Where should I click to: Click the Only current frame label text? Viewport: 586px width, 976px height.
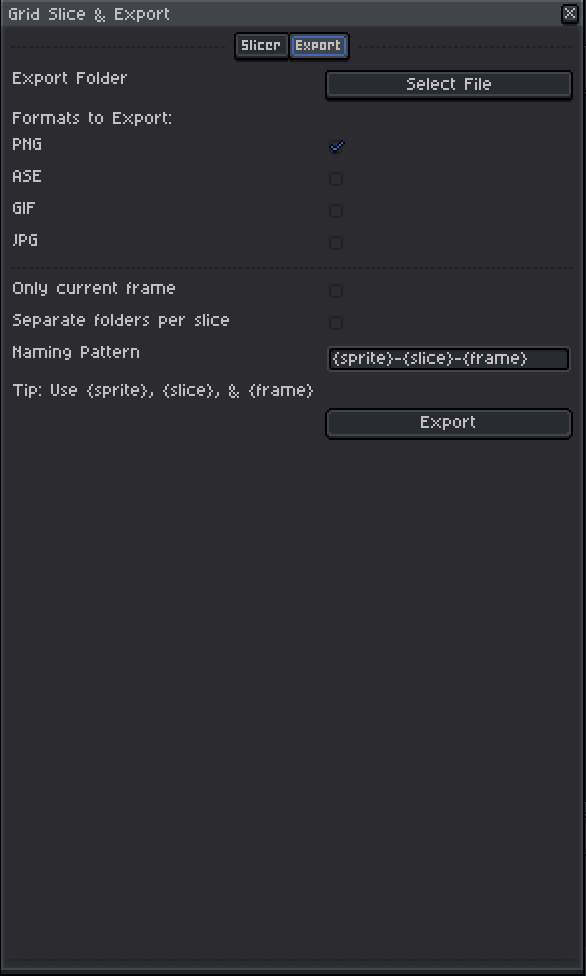(94, 289)
